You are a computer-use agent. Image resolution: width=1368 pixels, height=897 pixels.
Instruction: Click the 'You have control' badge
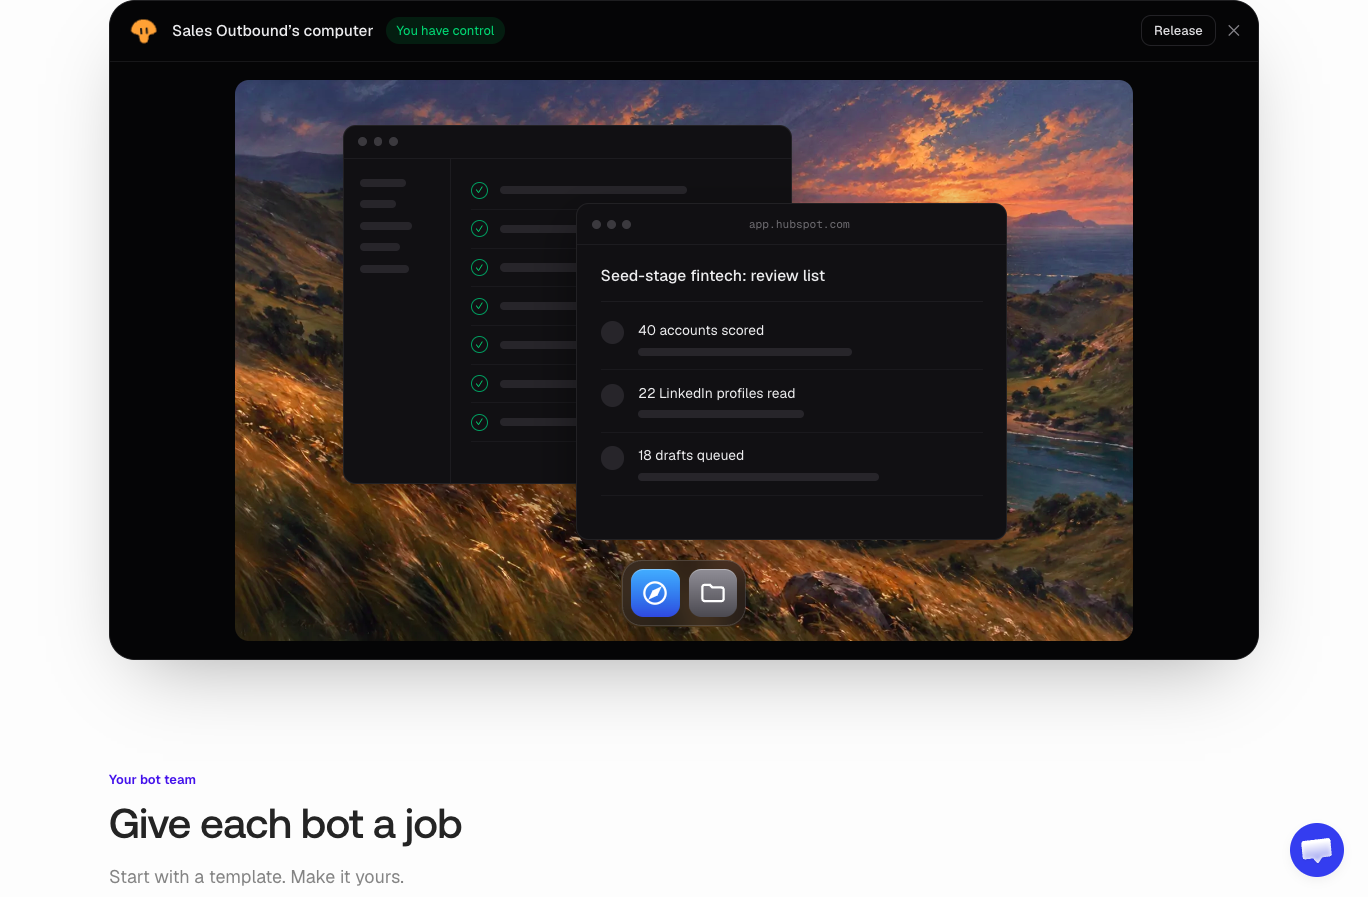point(445,31)
